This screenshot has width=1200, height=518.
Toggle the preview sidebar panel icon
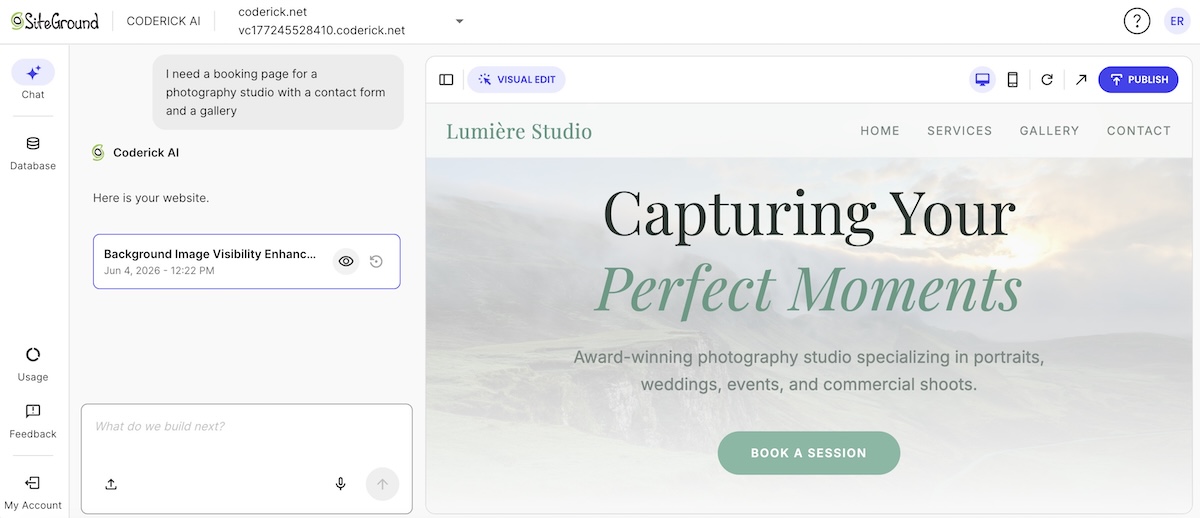pyautogui.click(x=446, y=80)
